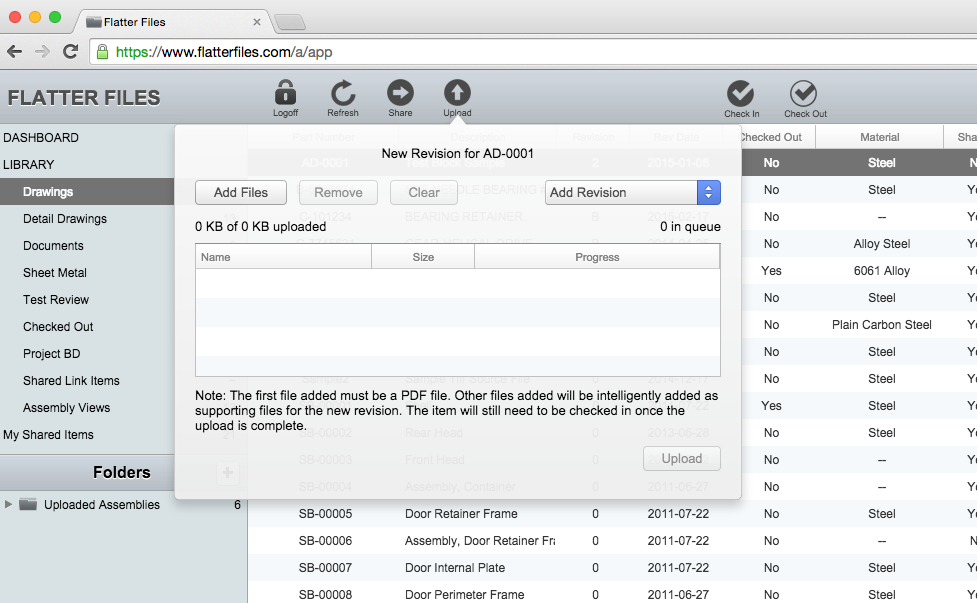Viewport: 977px width, 603px height.
Task: Select Sheet Metal library
Action: (x=55, y=272)
